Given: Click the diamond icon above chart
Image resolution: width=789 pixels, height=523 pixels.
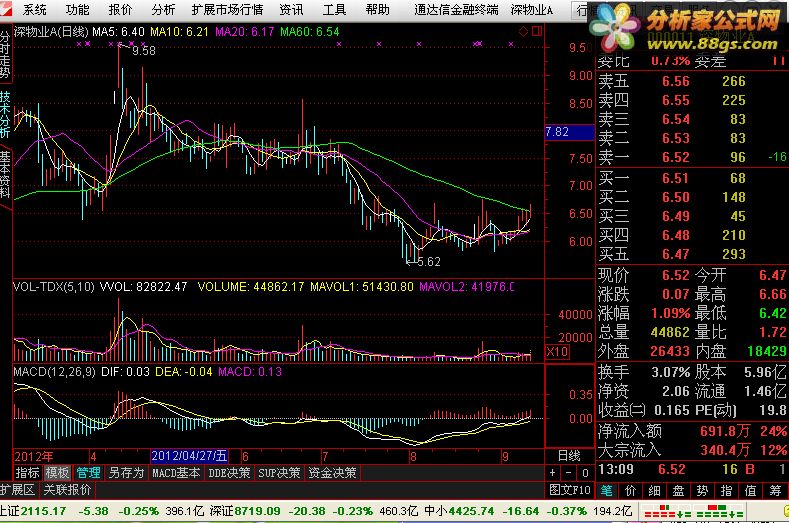Looking at the screenshot, I should click(x=523, y=32).
